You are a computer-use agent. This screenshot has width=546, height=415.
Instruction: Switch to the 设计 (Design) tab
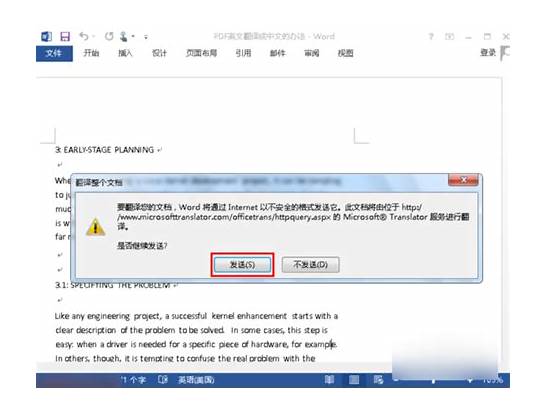click(159, 53)
